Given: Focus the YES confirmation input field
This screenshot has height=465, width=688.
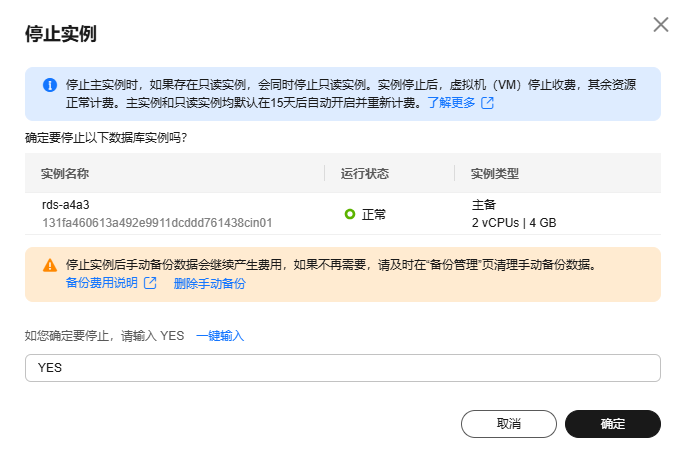Looking at the screenshot, I should (342, 367).
